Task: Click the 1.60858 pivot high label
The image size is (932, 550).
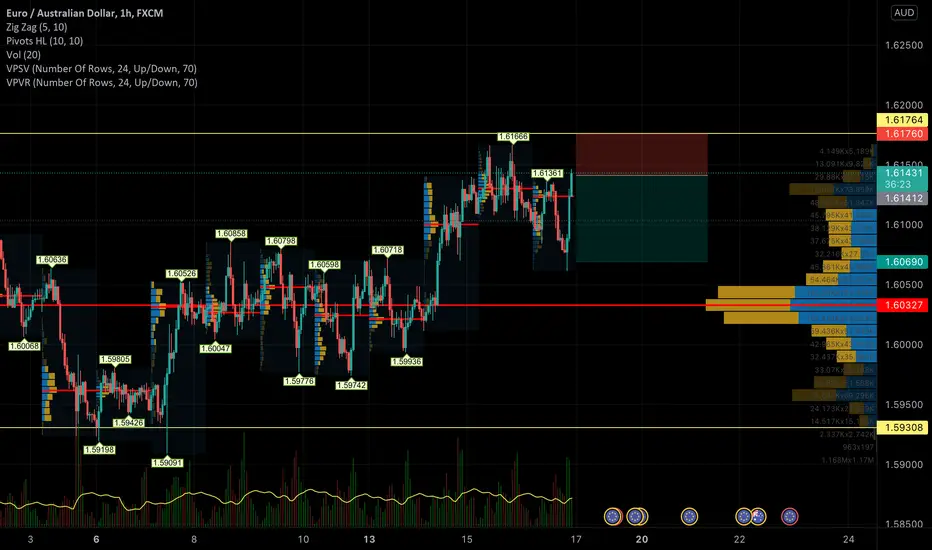Action: tap(231, 234)
